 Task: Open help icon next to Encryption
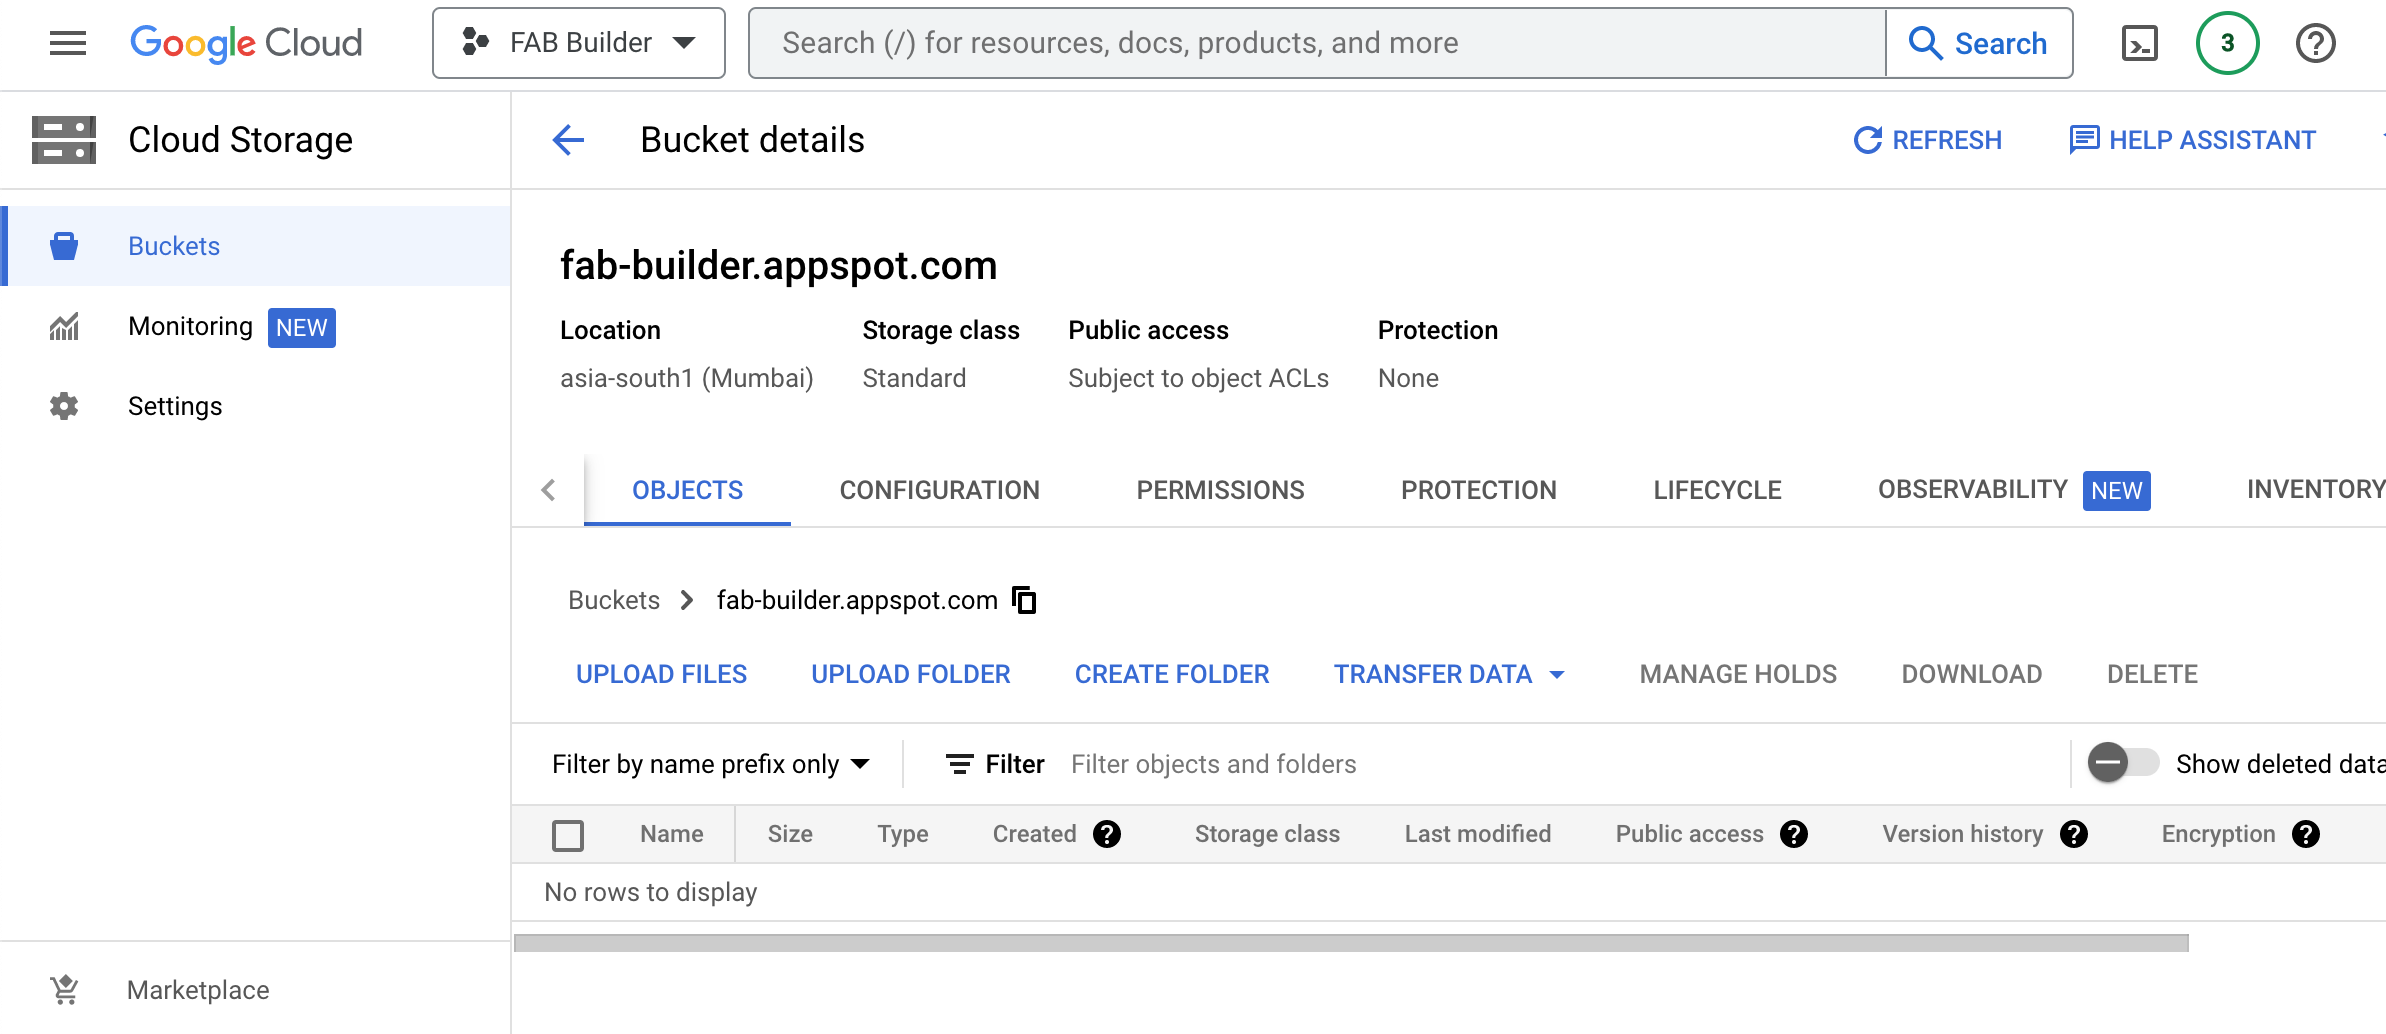click(x=2306, y=834)
